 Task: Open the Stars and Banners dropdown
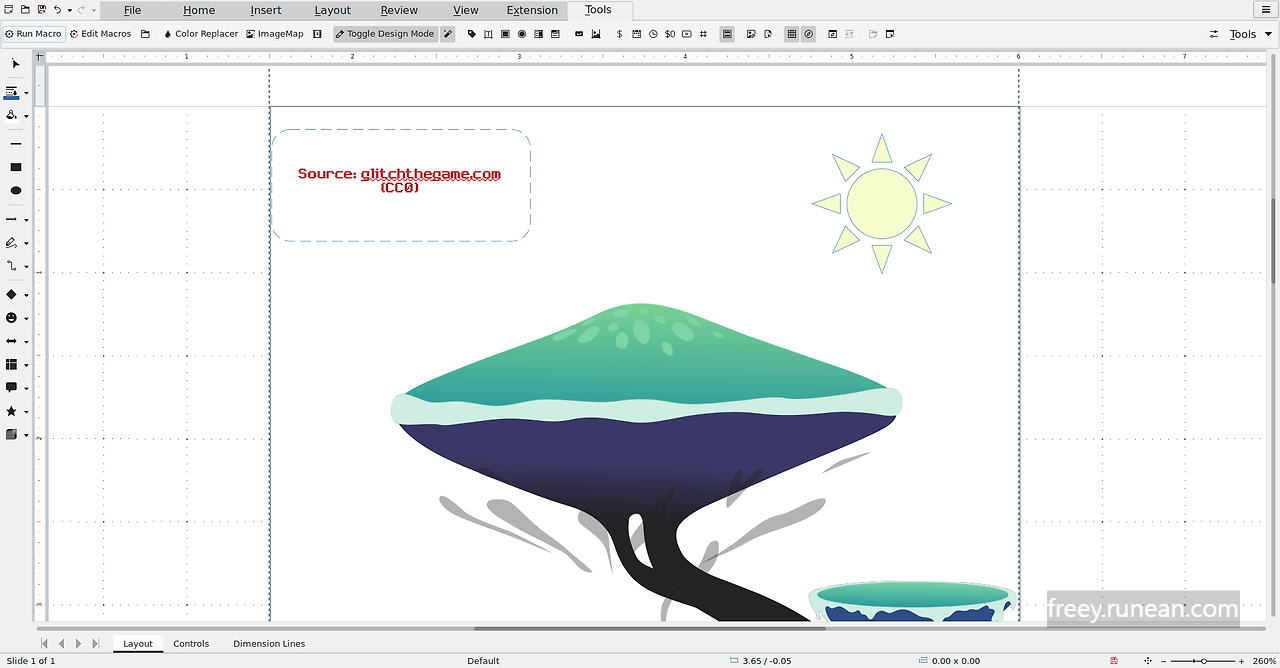(x=28, y=411)
